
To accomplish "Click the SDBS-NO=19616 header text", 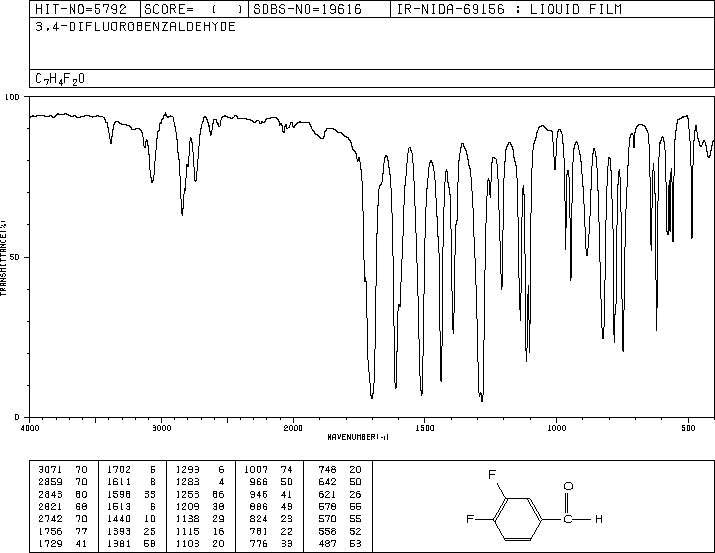I will pyautogui.click(x=307, y=9).
